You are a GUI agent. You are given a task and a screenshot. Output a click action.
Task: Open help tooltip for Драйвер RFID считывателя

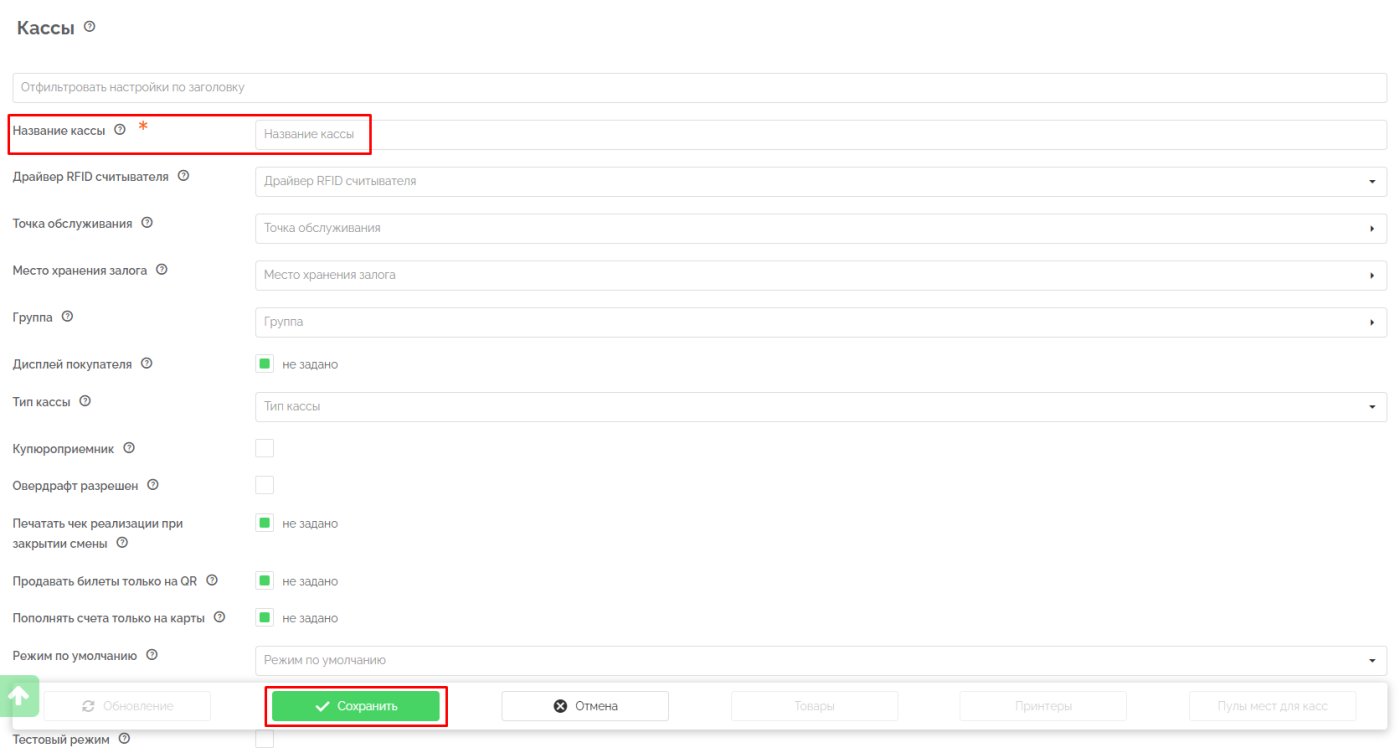(183, 176)
